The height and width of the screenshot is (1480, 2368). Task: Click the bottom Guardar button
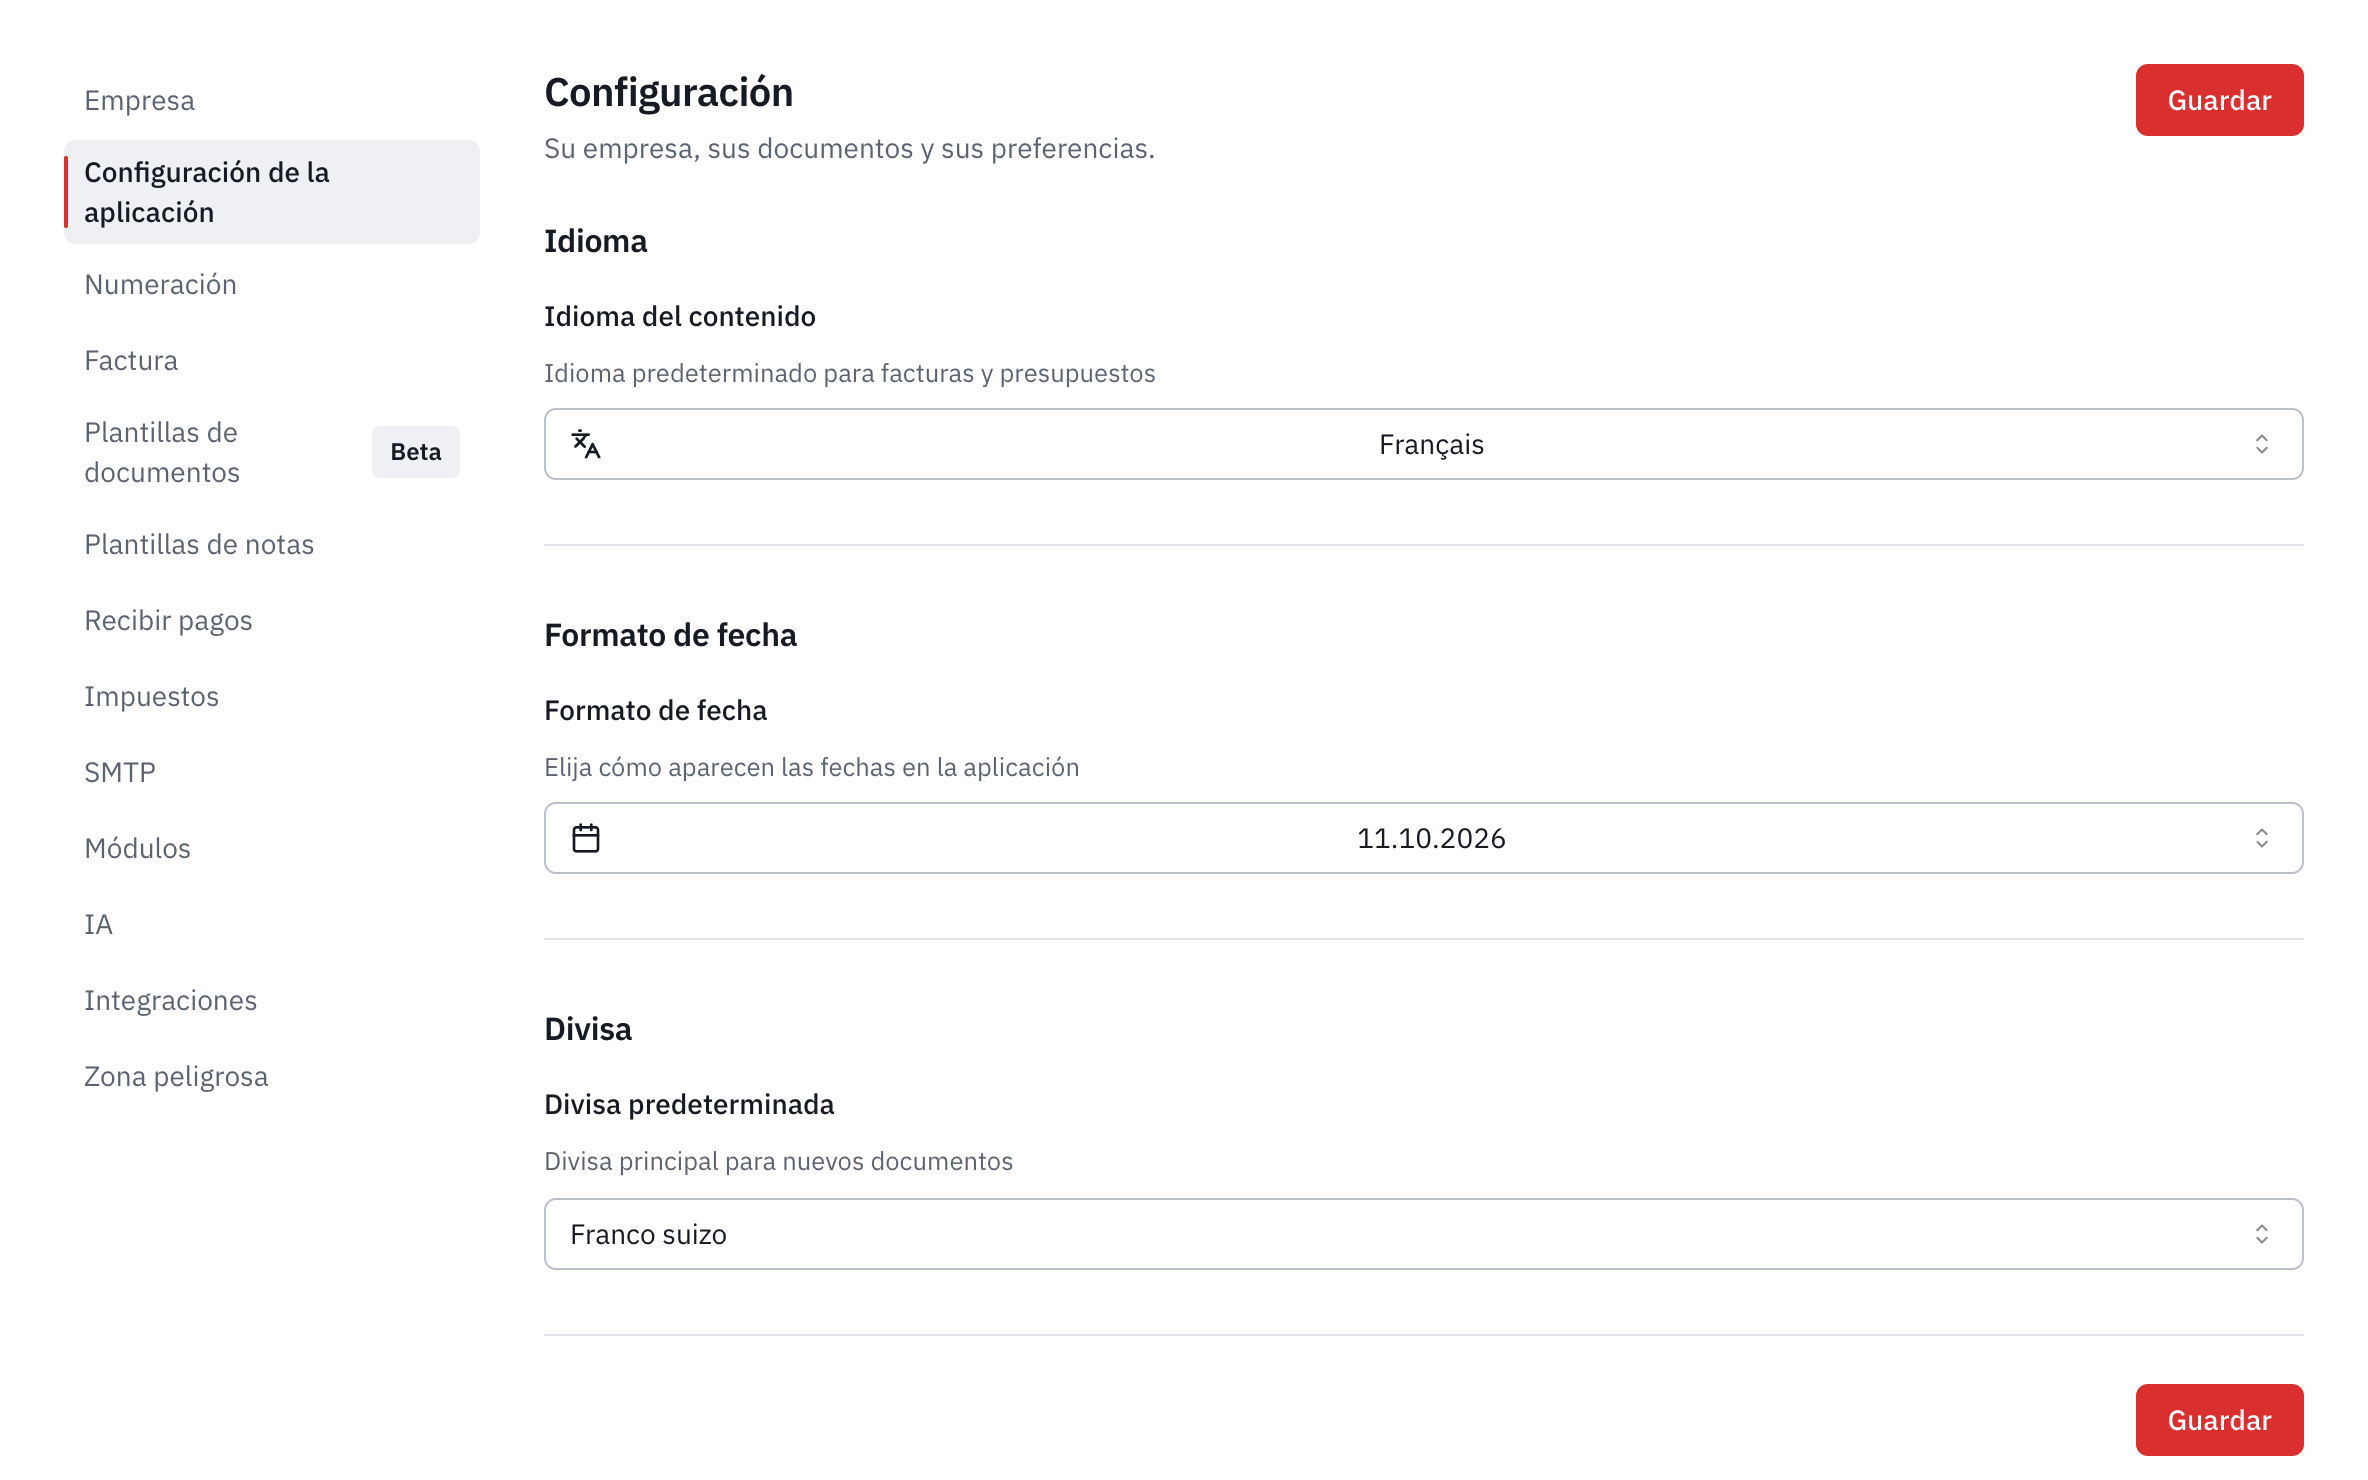coord(2219,1420)
